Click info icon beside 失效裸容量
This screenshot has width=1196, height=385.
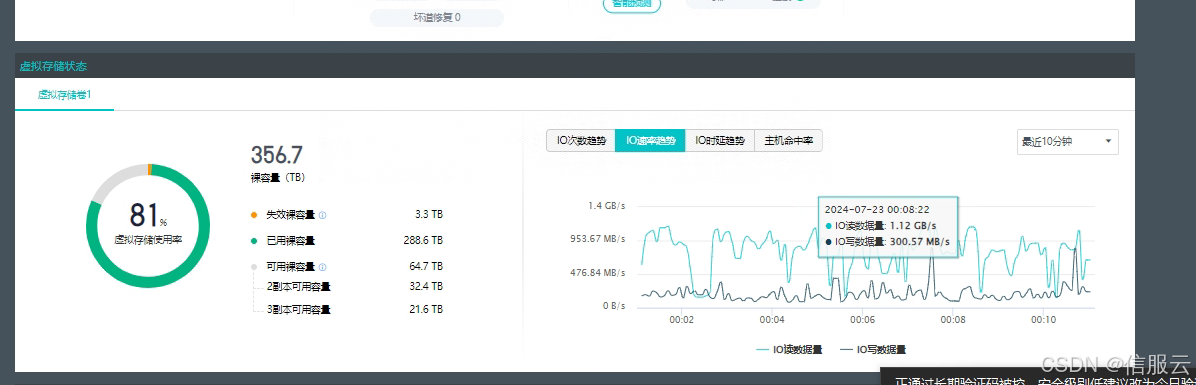[x=323, y=216]
